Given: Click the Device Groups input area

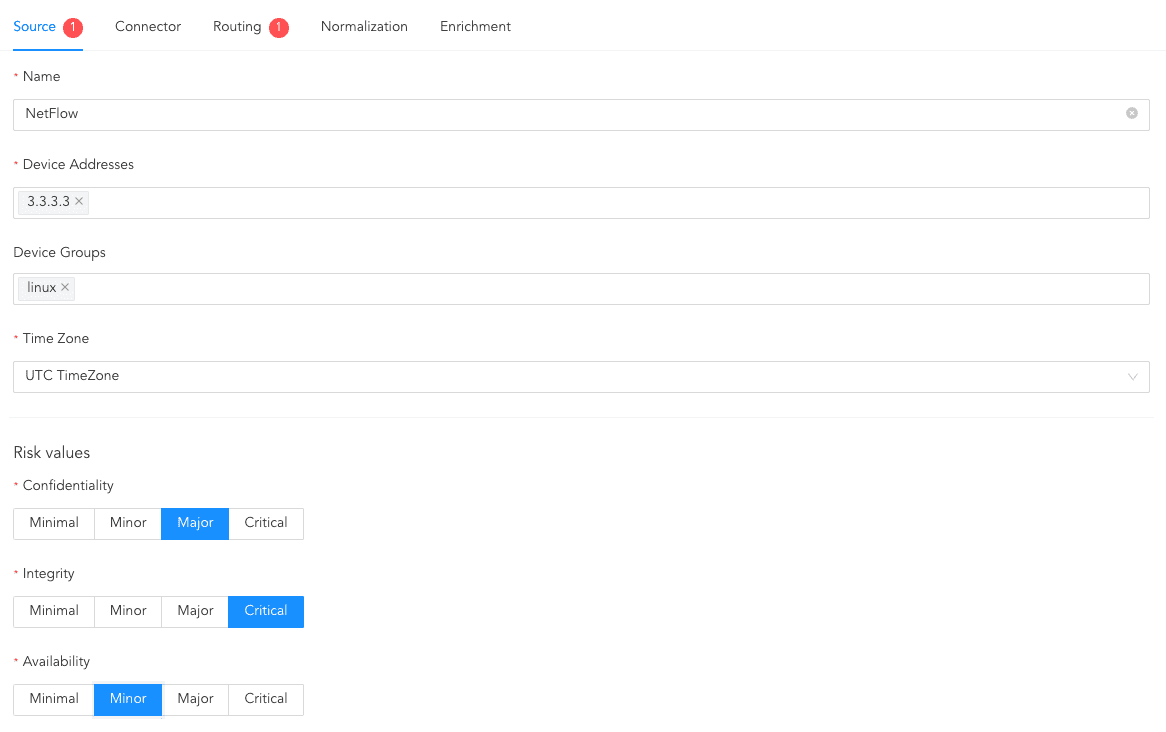Looking at the screenshot, I should [600, 289].
